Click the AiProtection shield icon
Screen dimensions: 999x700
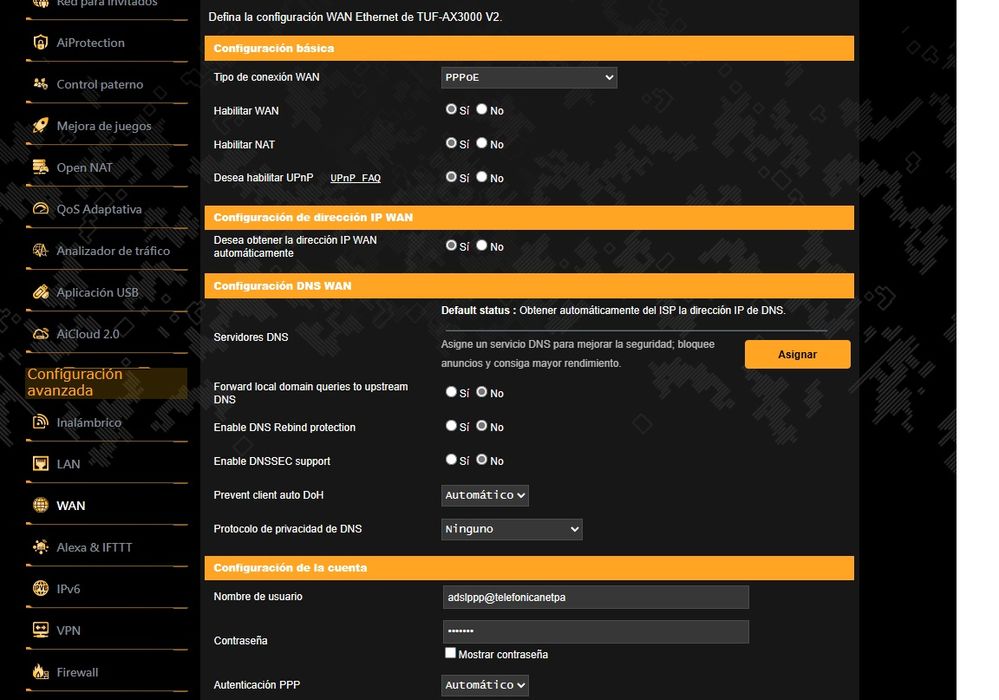[x=40, y=43]
